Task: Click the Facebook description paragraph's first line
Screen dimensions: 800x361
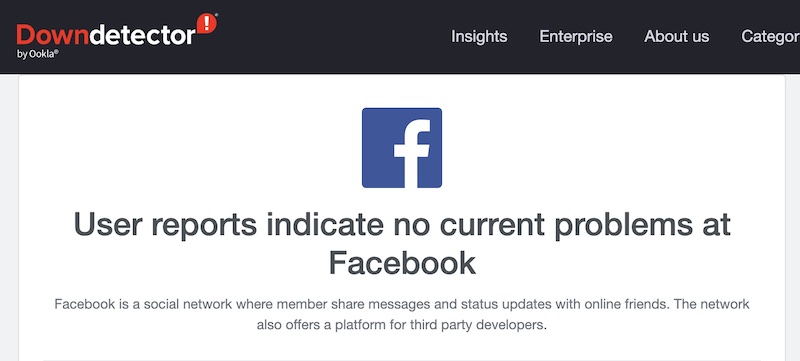Action: (x=402, y=304)
